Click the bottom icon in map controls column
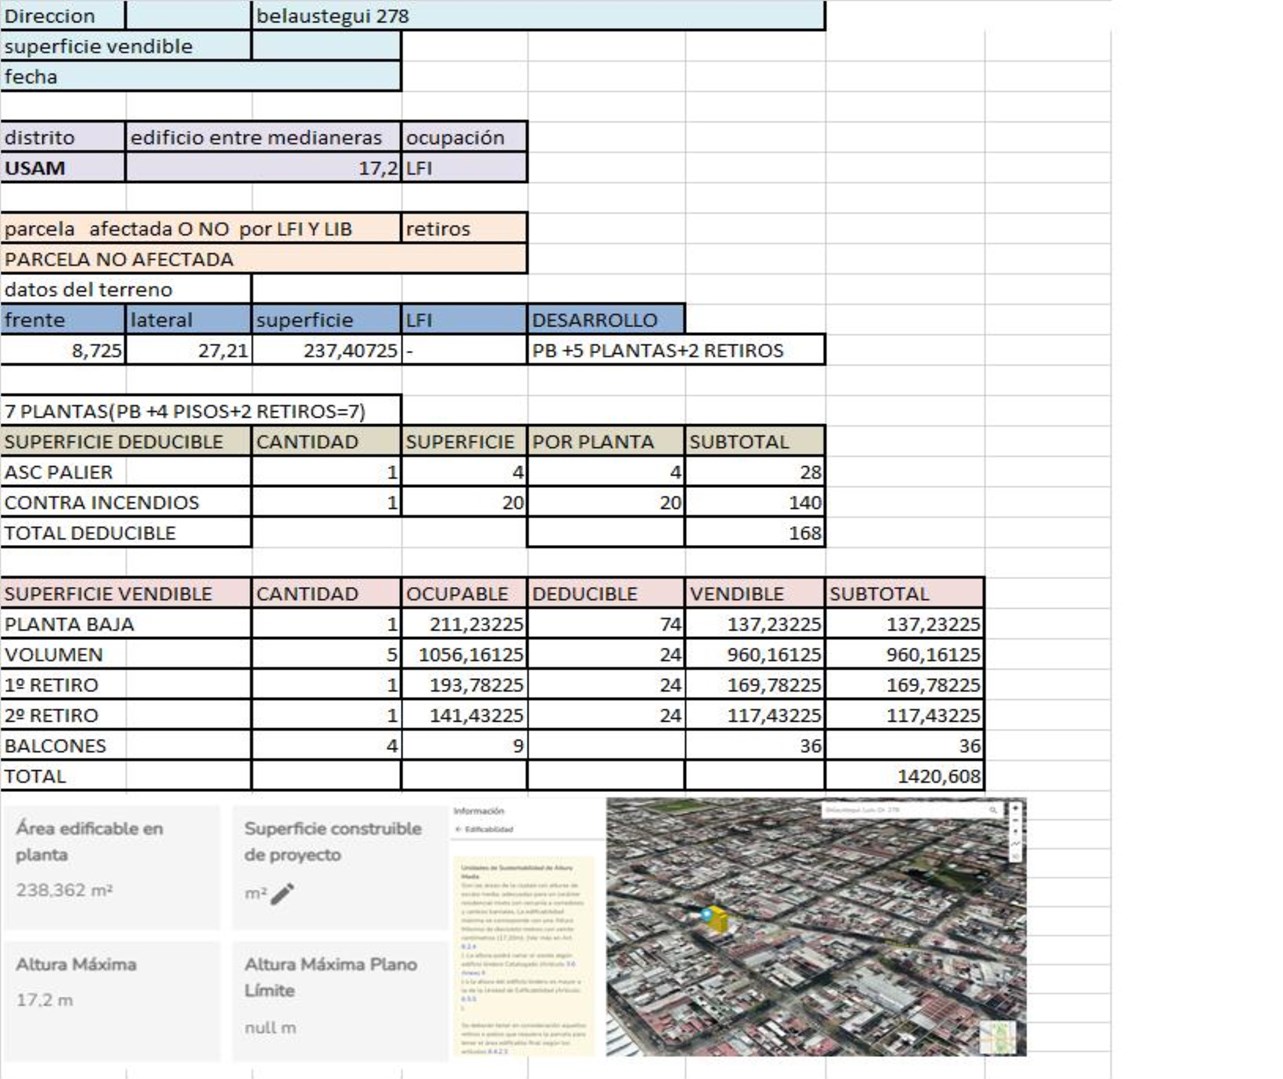 click(1015, 856)
